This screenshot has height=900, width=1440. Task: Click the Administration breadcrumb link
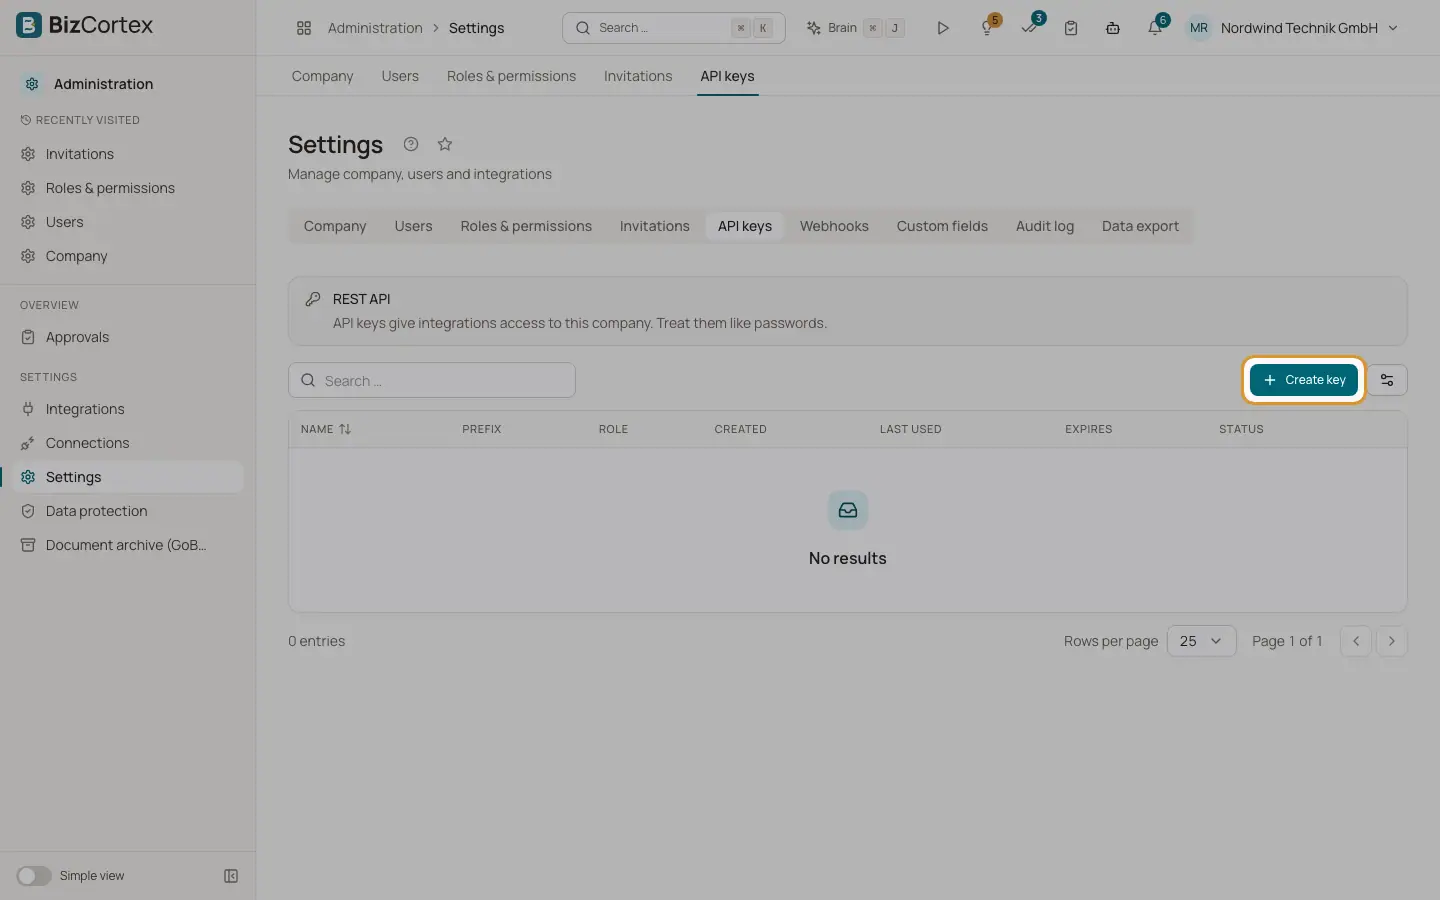[x=375, y=28]
